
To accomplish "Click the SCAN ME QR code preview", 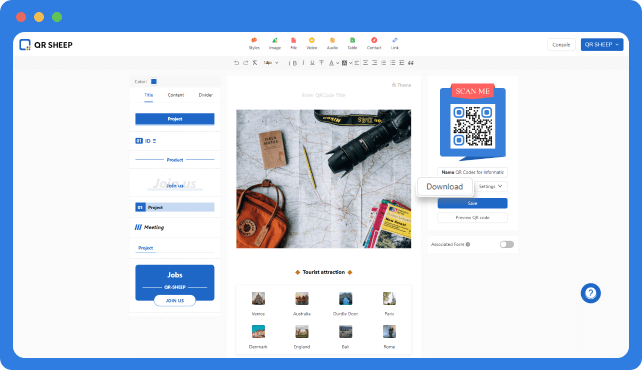I will point(472,122).
